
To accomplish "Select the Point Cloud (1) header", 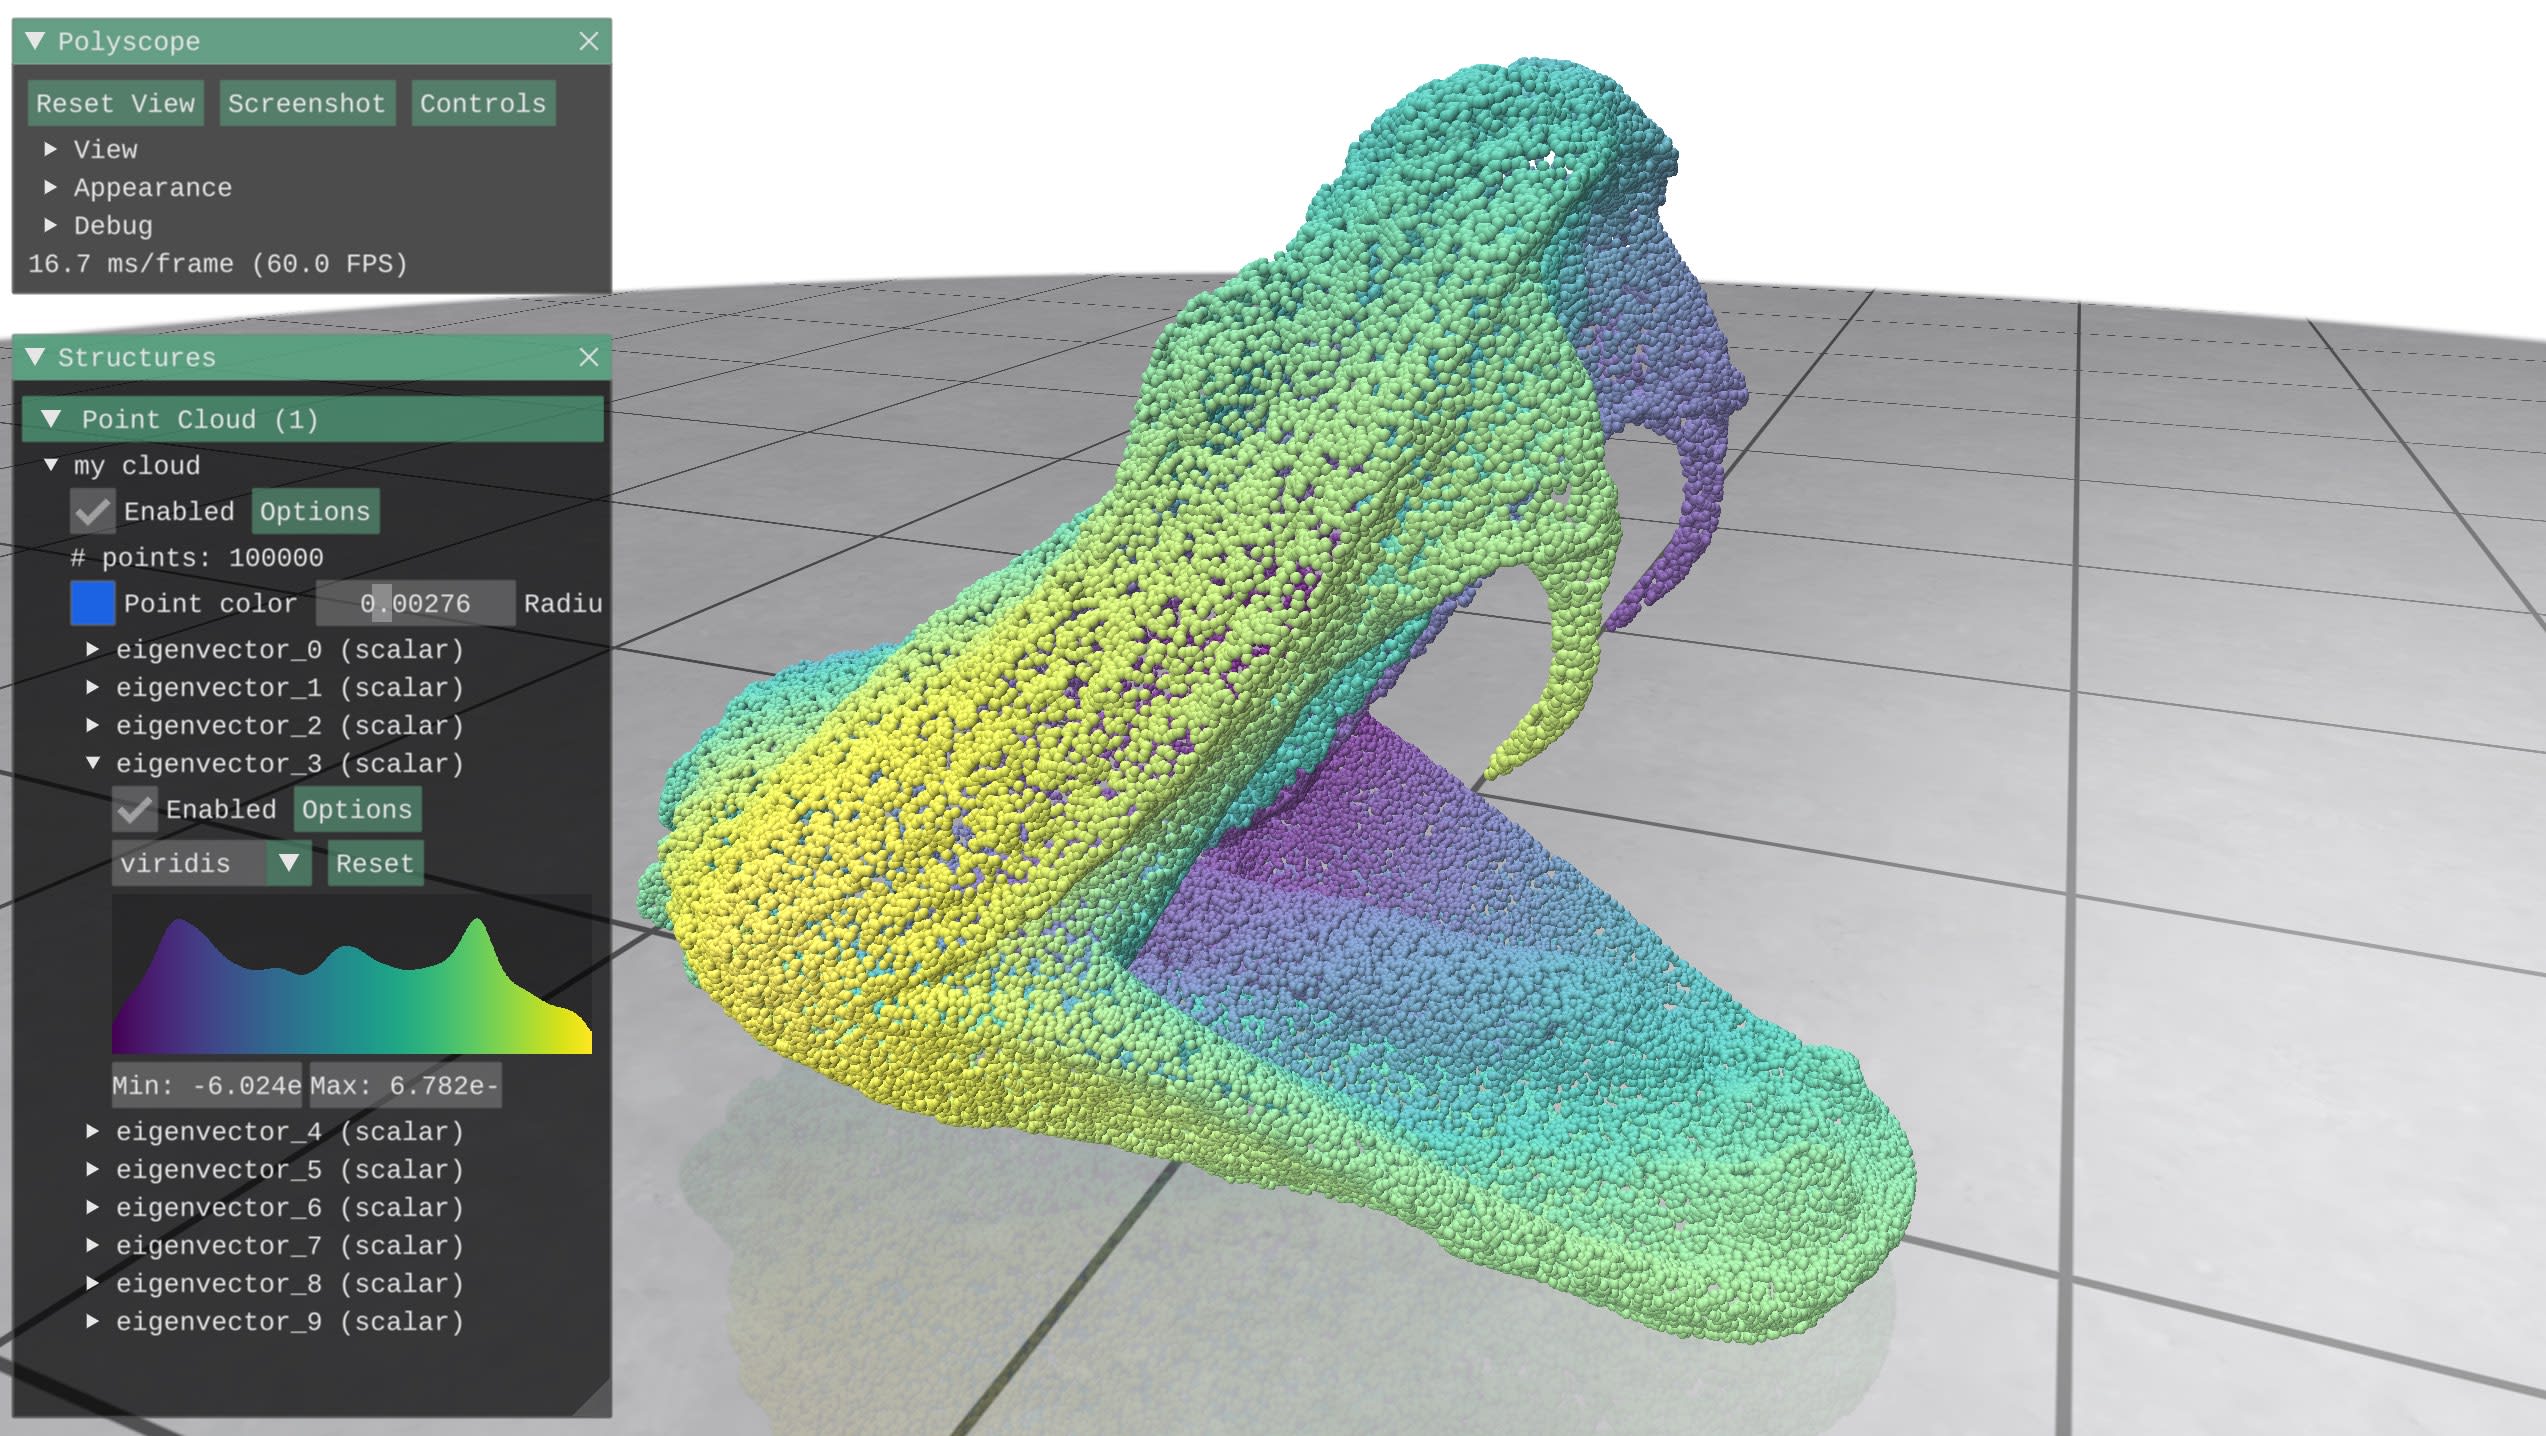I will tap(200, 420).
